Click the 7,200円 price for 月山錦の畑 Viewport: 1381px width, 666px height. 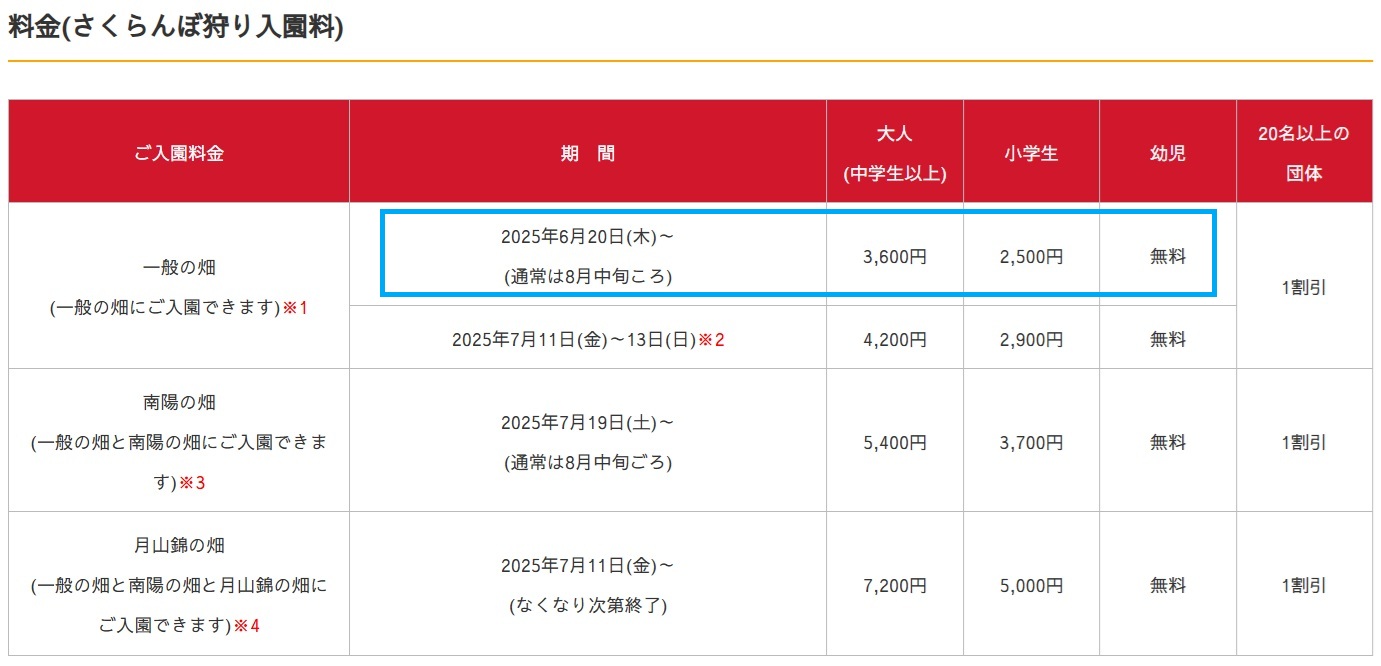pos(895,584)
